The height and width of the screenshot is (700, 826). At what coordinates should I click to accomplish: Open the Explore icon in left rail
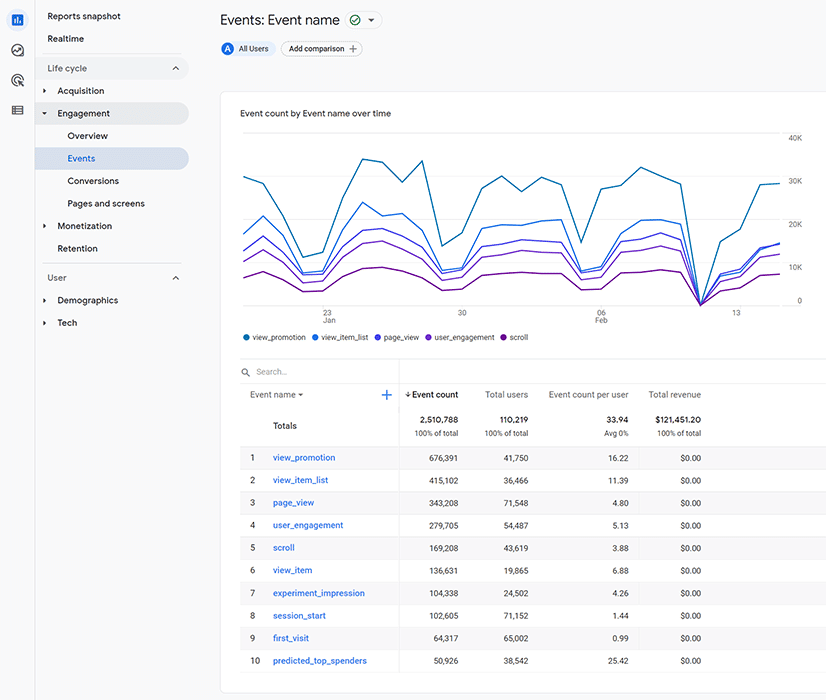tap(17, 50)
